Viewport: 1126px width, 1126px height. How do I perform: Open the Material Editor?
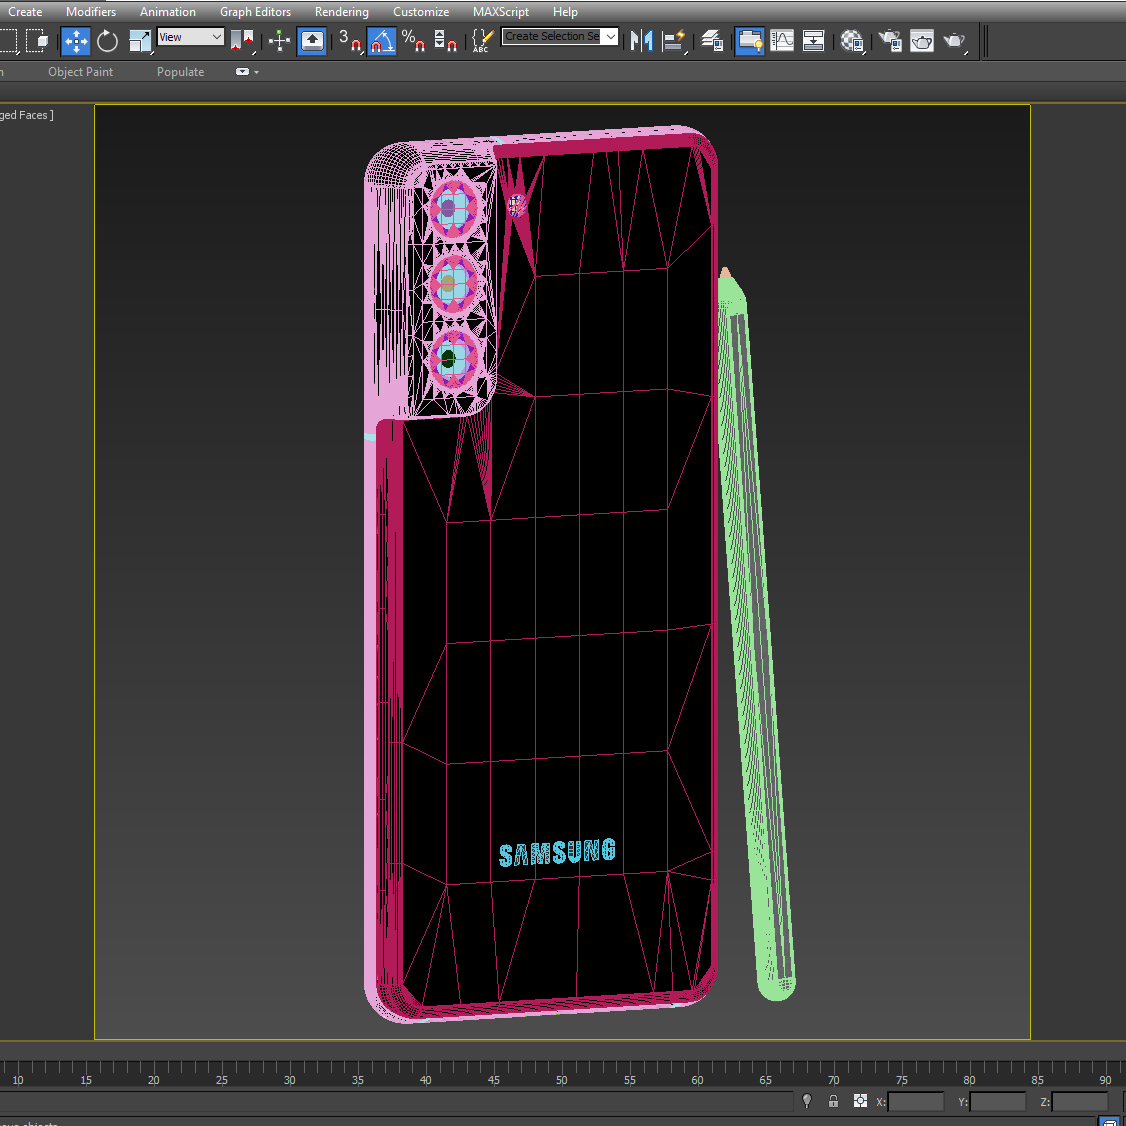point(852,41)
